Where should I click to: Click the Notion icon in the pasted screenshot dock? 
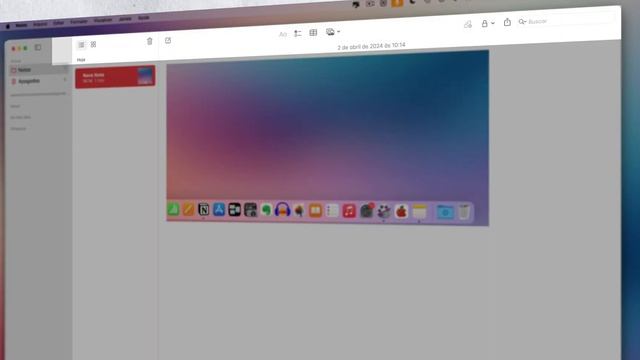click(203, 209)
